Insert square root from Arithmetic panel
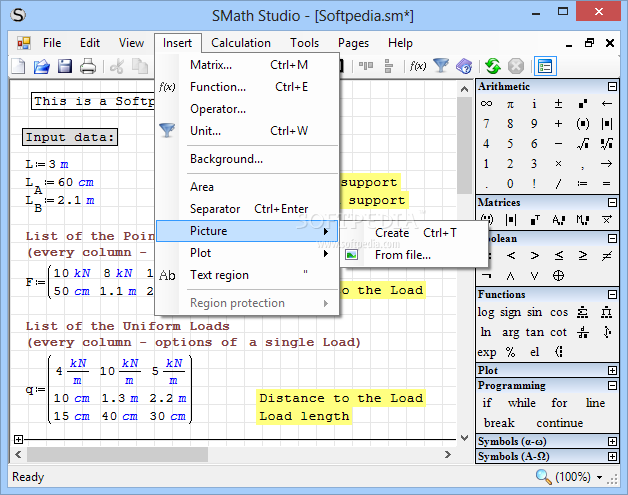This screenshot has width=628, height=495. click(x=583, y=144)
